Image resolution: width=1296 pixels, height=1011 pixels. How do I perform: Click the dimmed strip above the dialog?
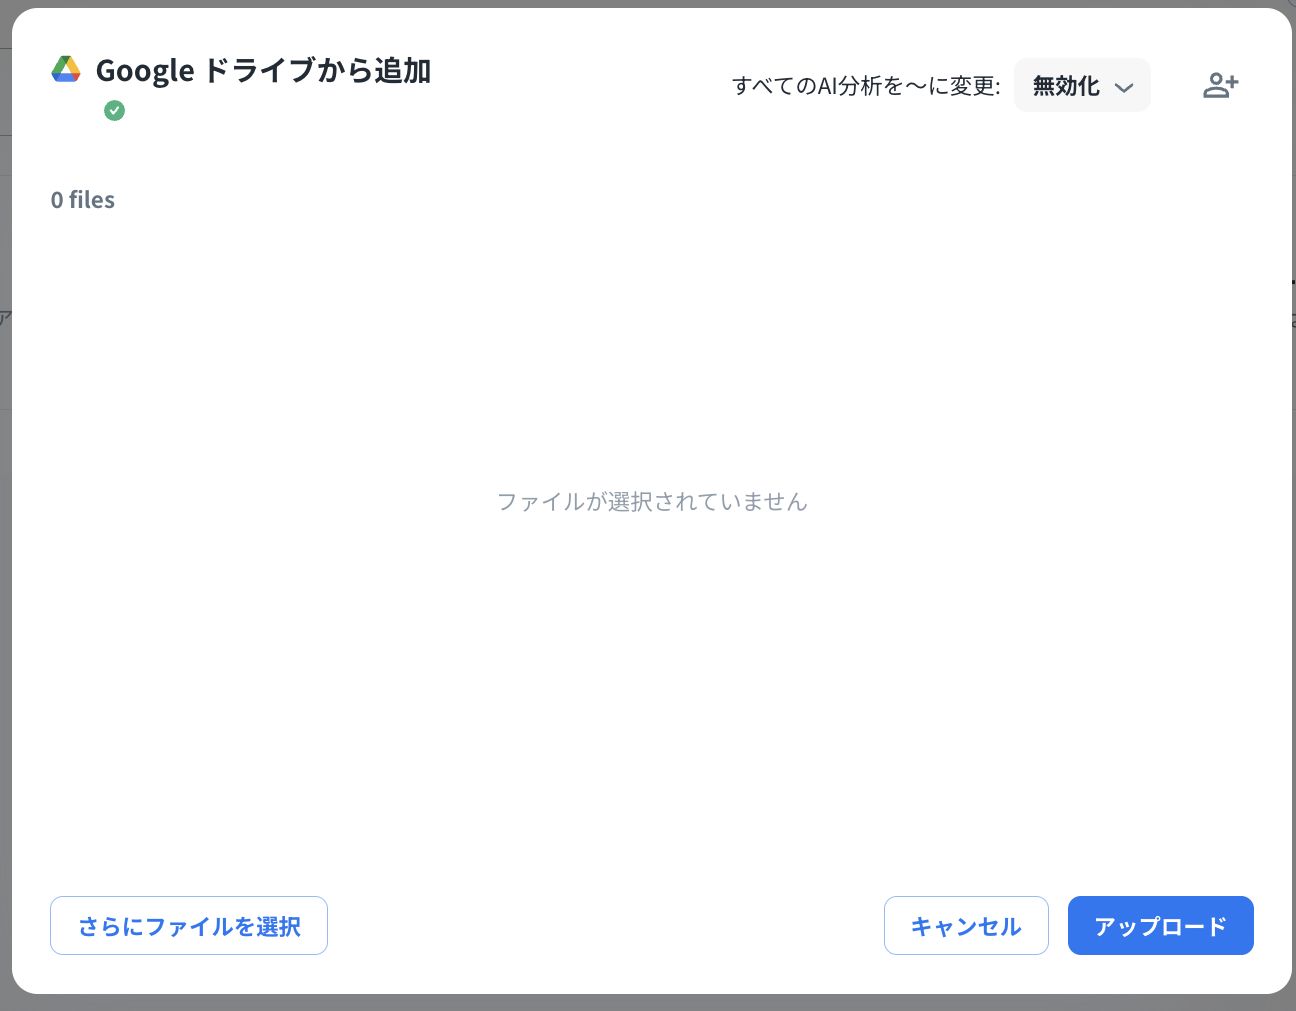pyautogui.click(x=648, y=3)
